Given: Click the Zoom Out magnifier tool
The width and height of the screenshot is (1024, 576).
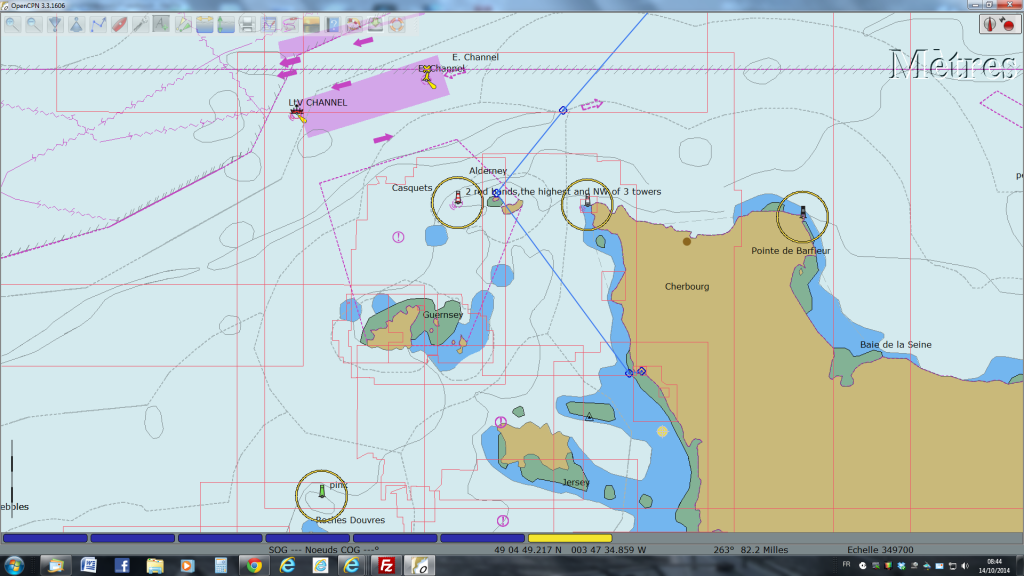Looking at the screenshot, I should click(34, 25).
